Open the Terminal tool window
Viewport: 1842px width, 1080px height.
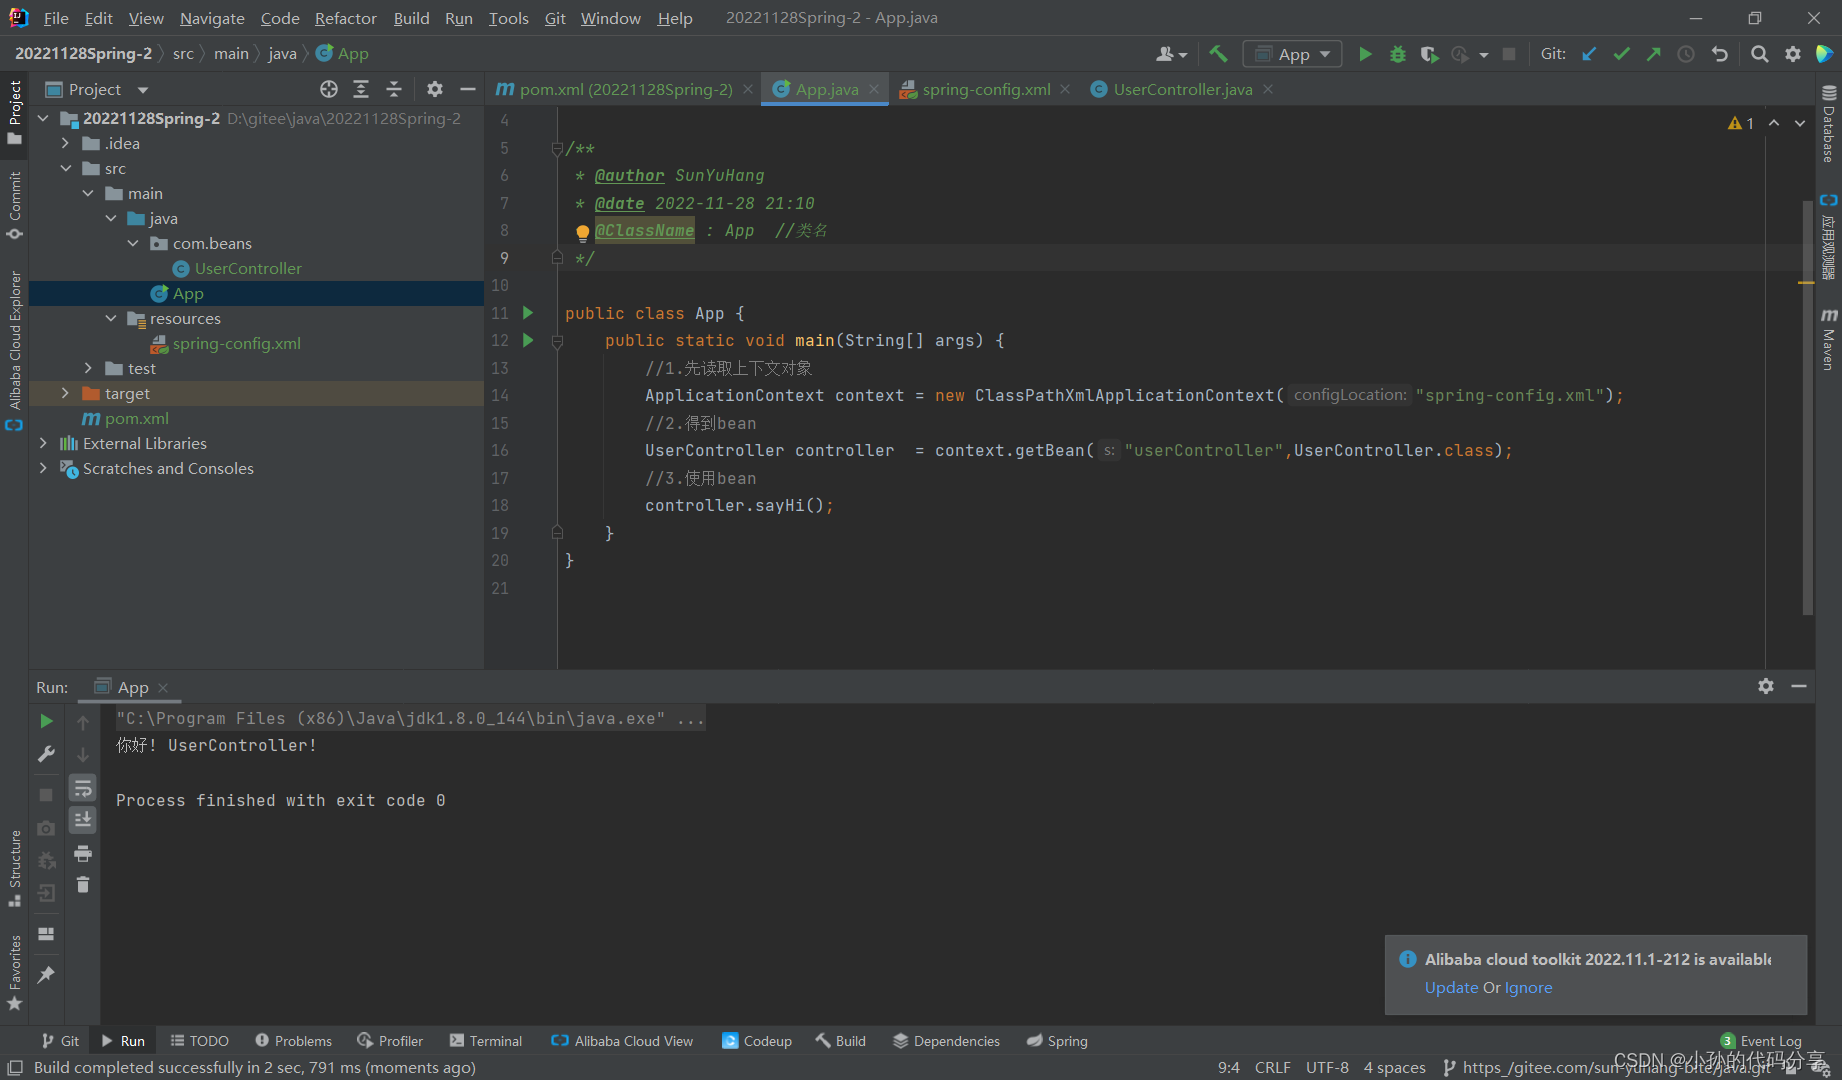(486, 1041)
